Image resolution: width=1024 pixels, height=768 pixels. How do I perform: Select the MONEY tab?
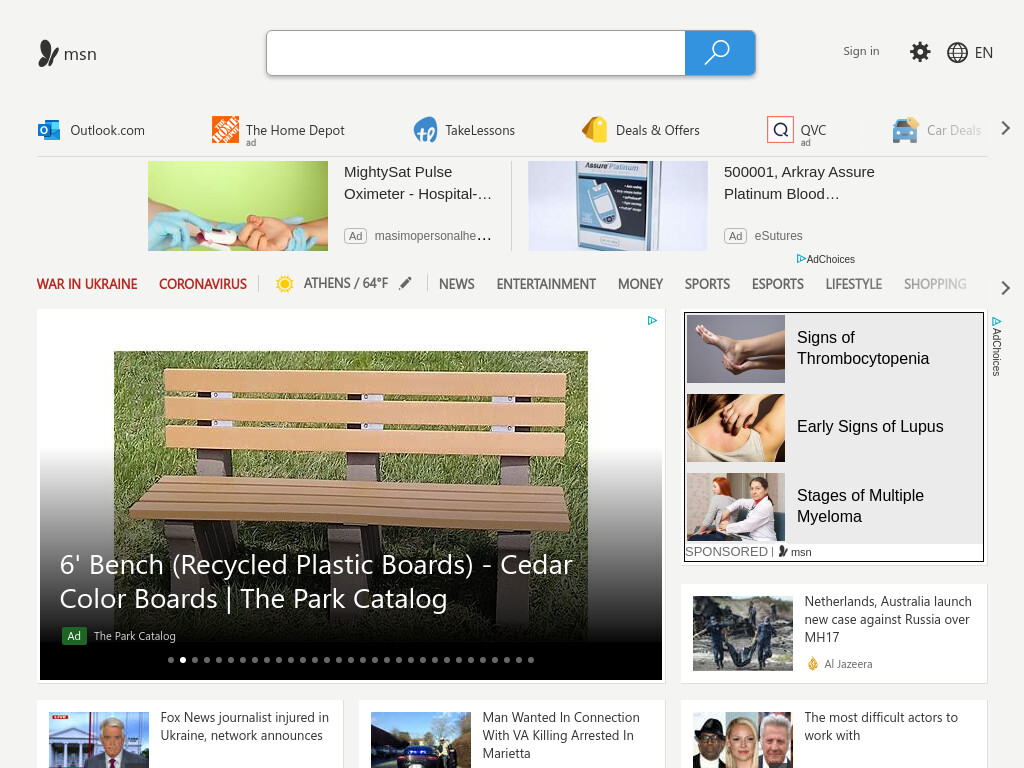click(640, 284)
